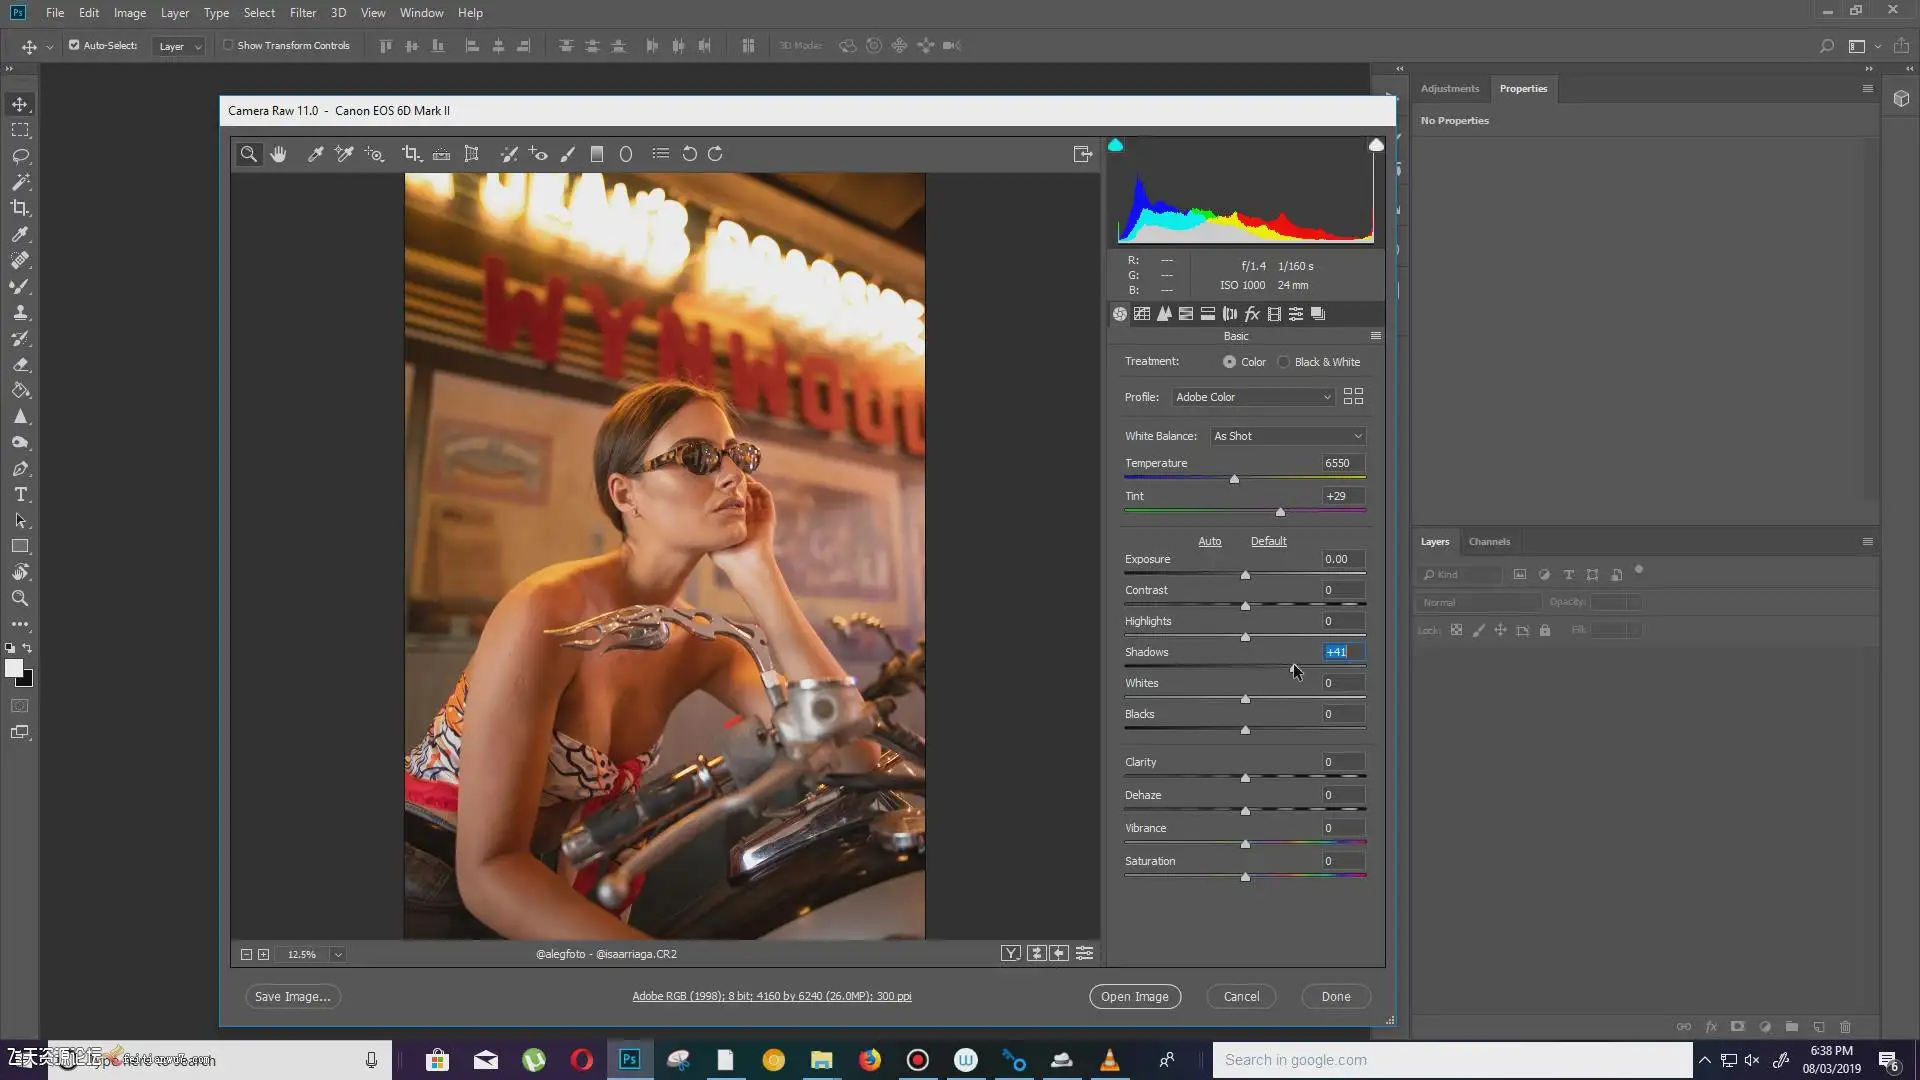
Task: Click the Open Image button
Action: coord(1134,996)
